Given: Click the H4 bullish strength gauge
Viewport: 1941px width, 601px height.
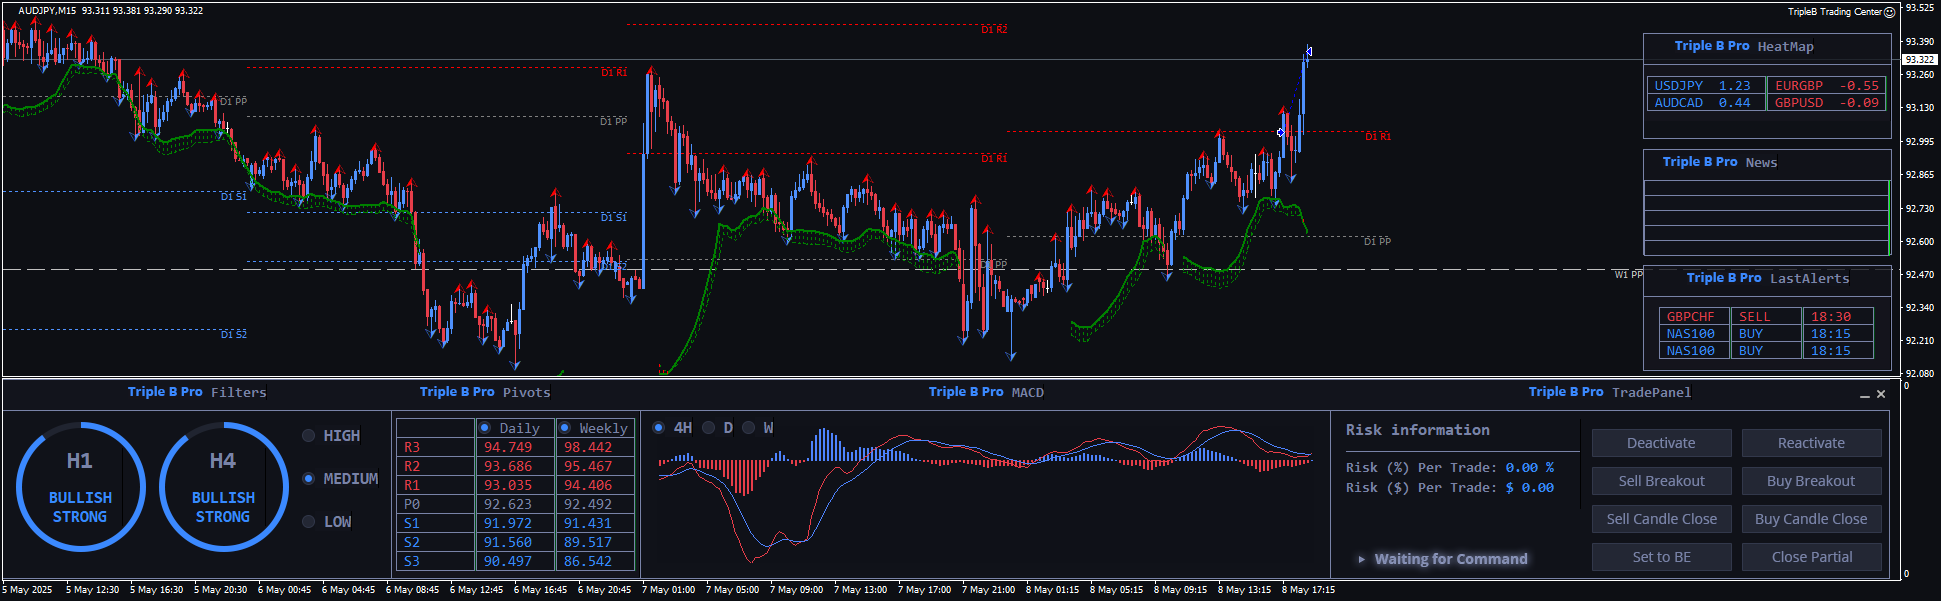Looking at the screenshot, I should click(x=223, y=487).
